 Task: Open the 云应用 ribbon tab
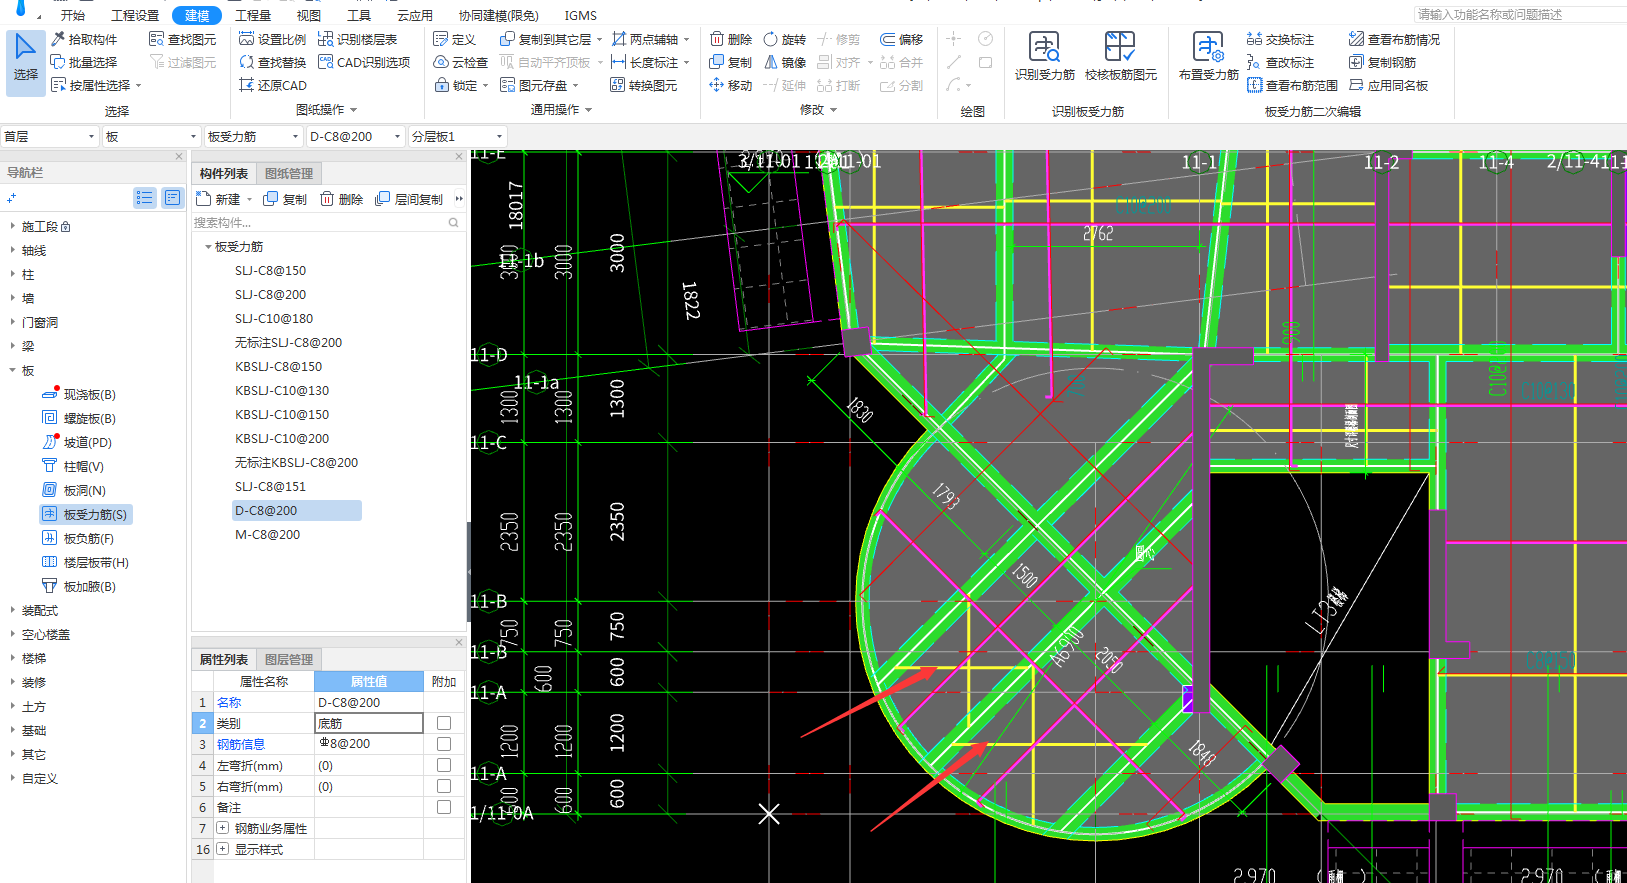point(415,15)
